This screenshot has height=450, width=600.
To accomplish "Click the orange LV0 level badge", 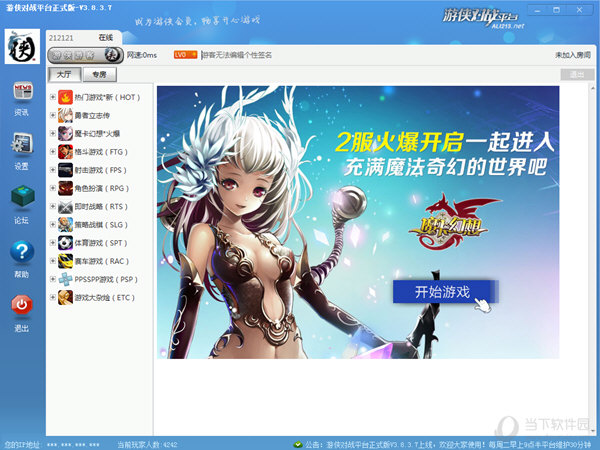I will tap(186, 55).
